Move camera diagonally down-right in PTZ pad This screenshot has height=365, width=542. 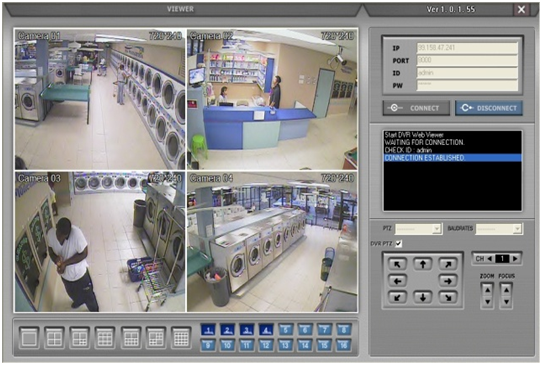(x=448, y=297)
